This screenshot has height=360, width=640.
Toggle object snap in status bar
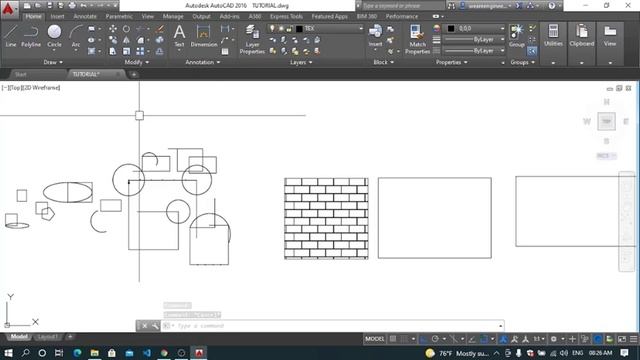pos(484,339)
